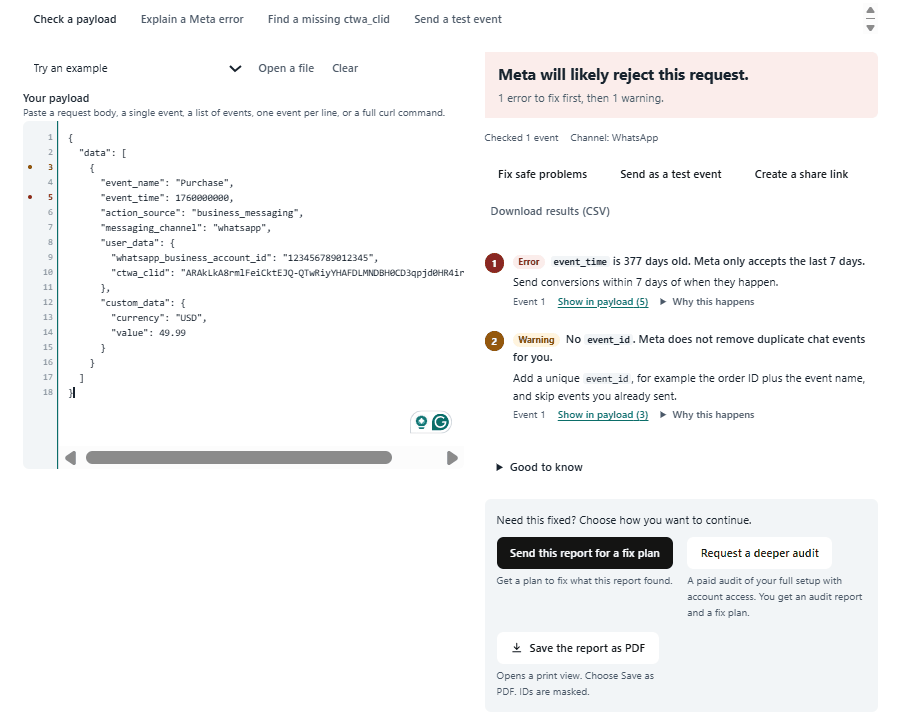Click the Meta will likely reject heading
Viewport: 900px width, 721px height.
pyautogui.click(x=623, y=75)
